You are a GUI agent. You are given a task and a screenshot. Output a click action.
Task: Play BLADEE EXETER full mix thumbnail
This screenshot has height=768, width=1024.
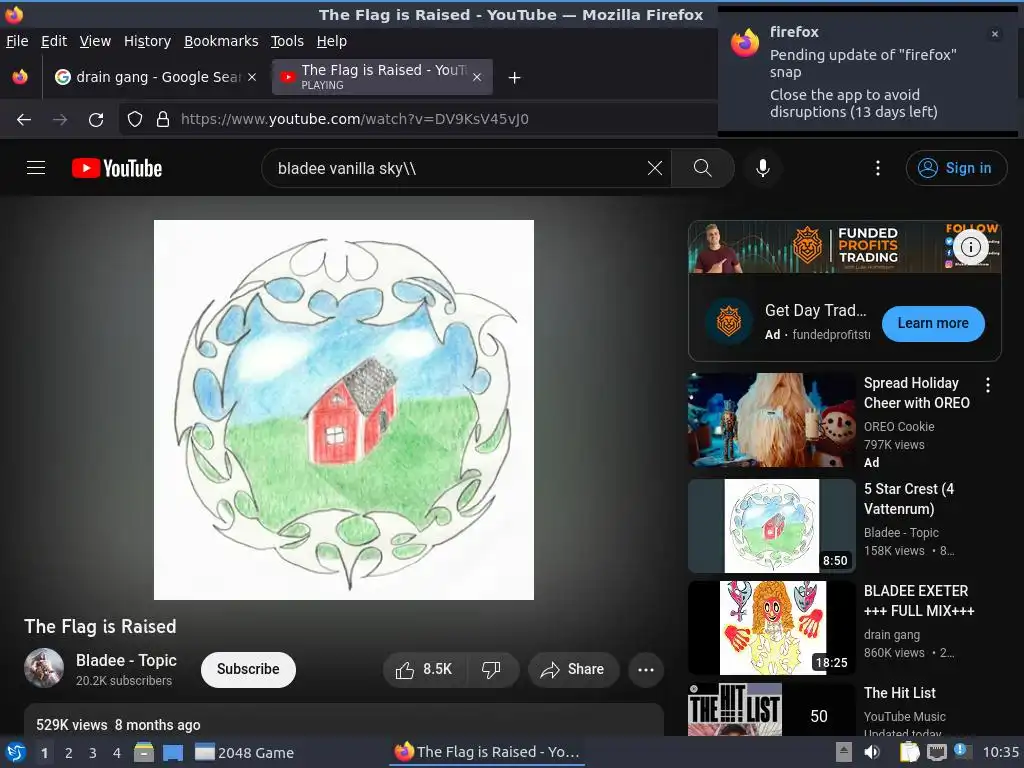click(771, 628)
